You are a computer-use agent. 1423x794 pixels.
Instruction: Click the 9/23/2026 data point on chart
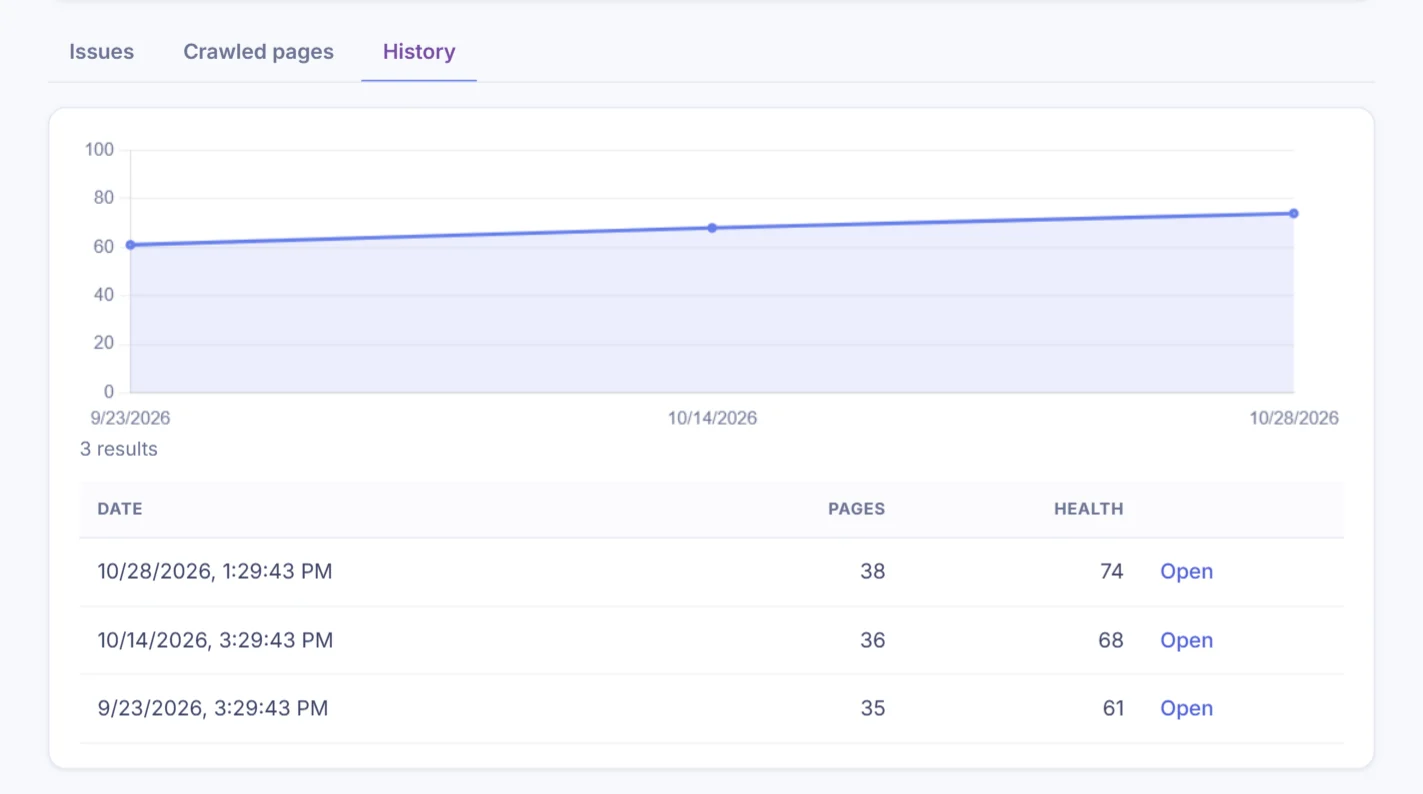point(131,245)
